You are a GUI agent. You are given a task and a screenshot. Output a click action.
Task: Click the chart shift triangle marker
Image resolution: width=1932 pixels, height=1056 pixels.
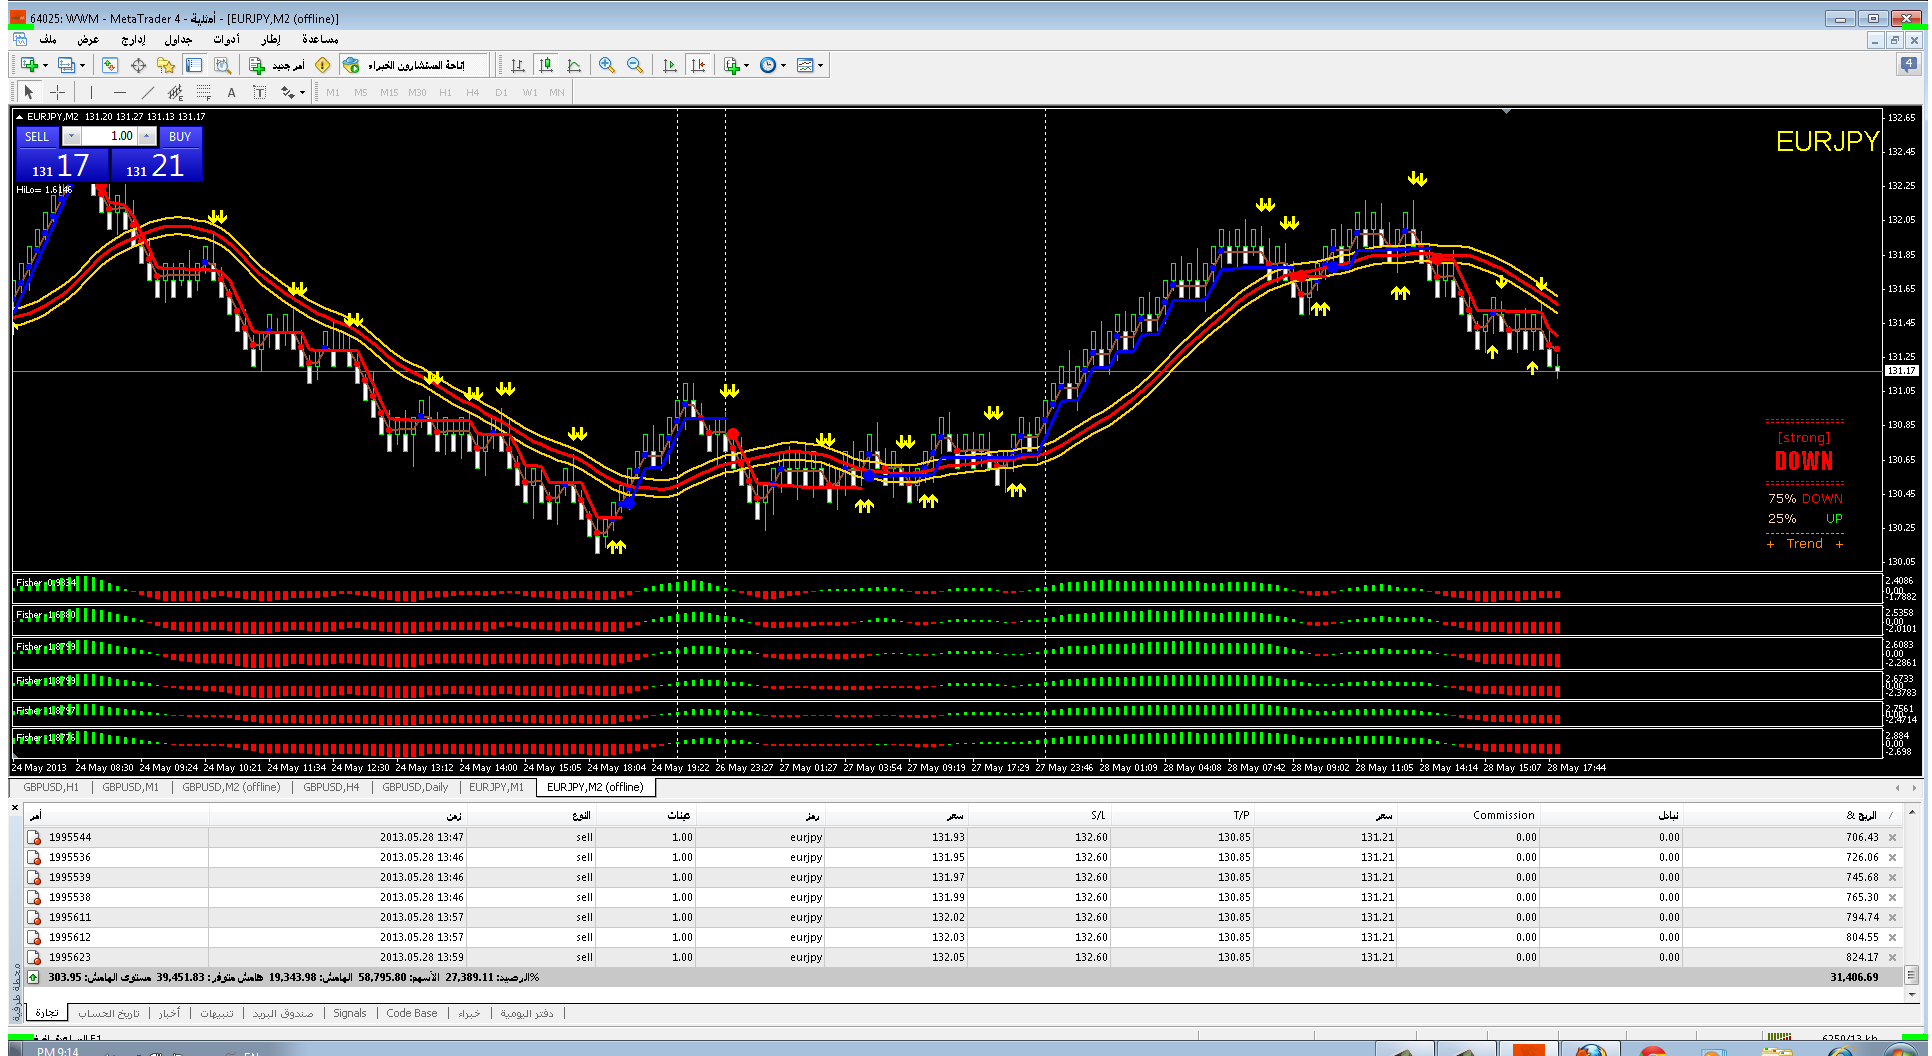[1506, 112]
